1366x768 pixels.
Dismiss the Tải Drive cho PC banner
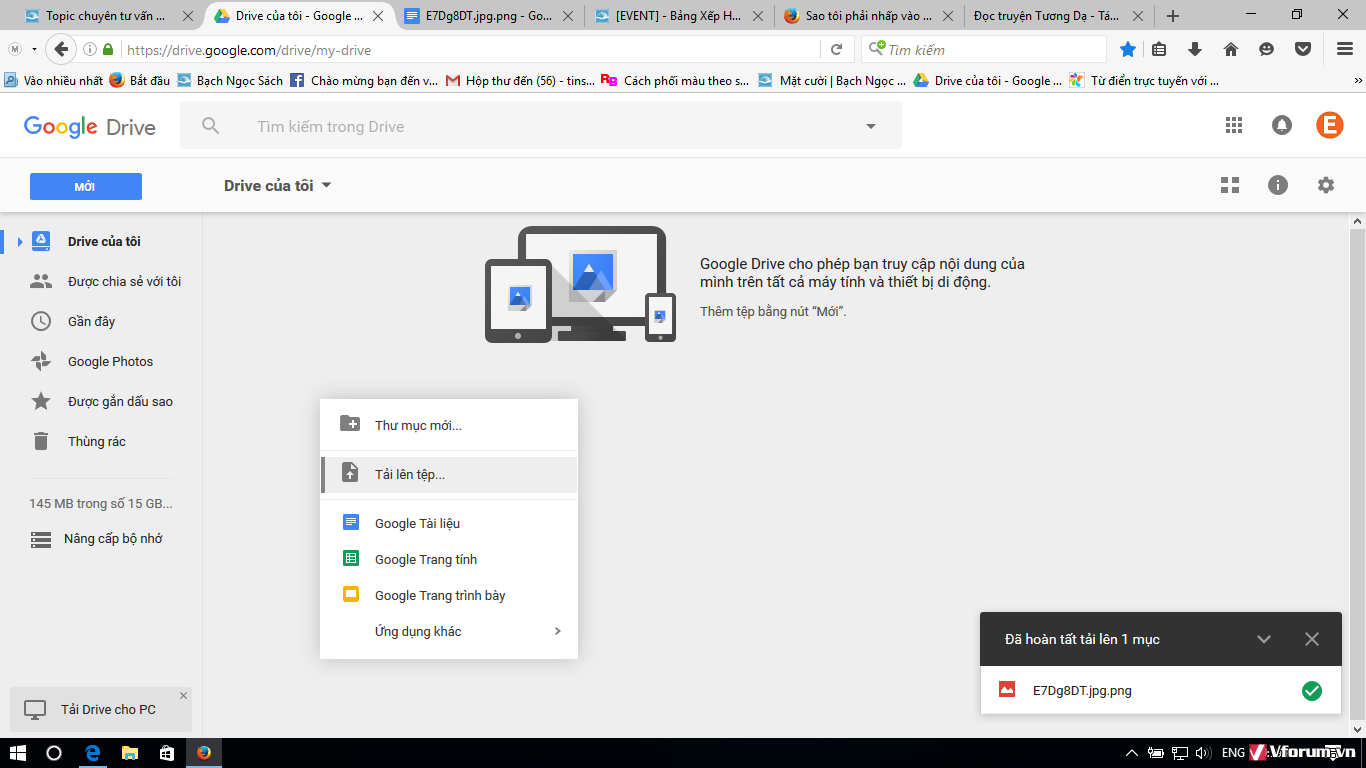[183, 695]
